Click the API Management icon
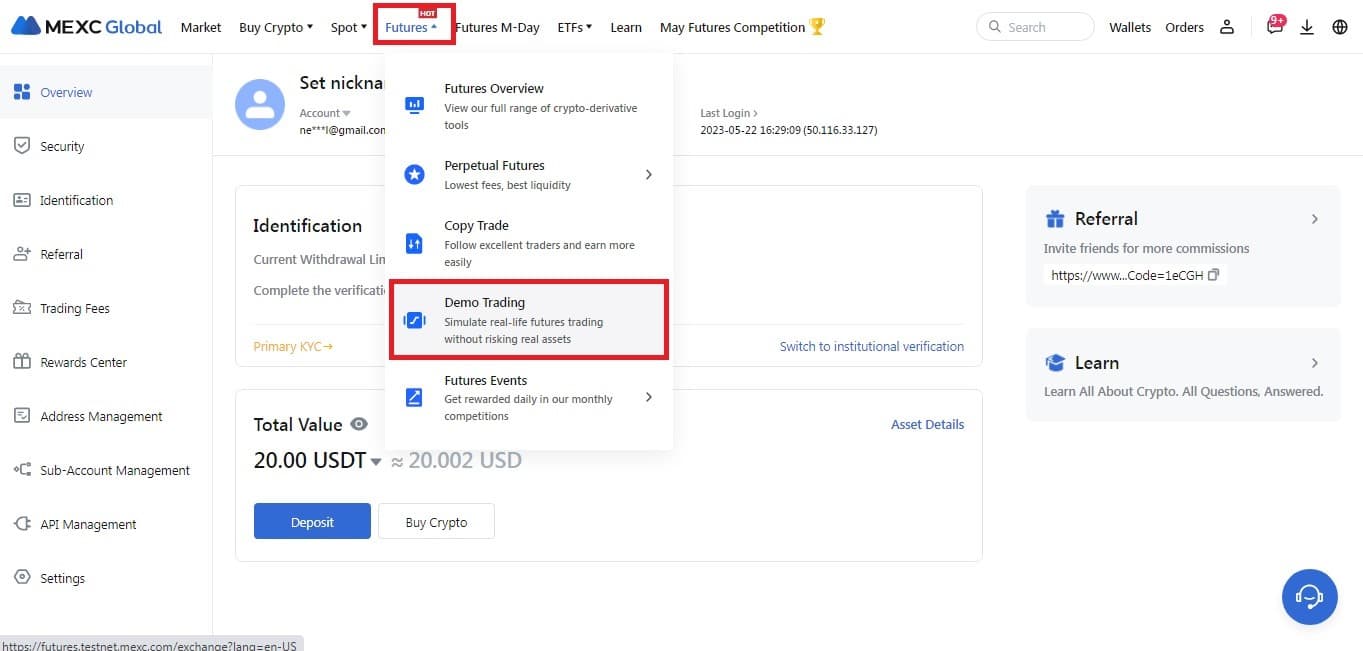This screenshot has width=1363, height=651. 22,524
